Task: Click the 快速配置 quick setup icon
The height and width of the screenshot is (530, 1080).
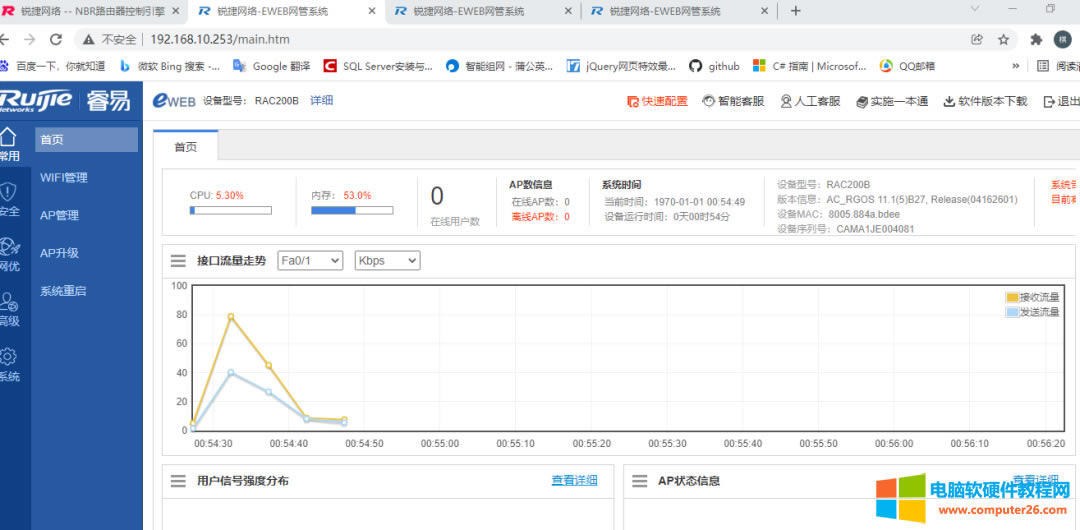Action: (632, 101)
